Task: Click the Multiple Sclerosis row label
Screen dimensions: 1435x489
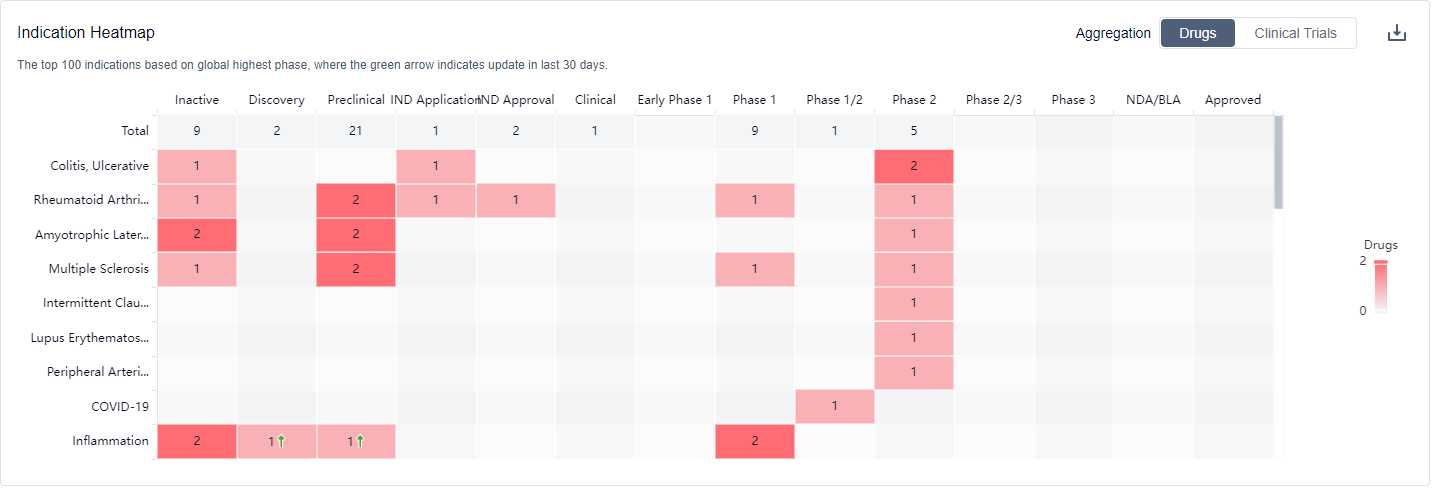Action: (x=99, y=270)
